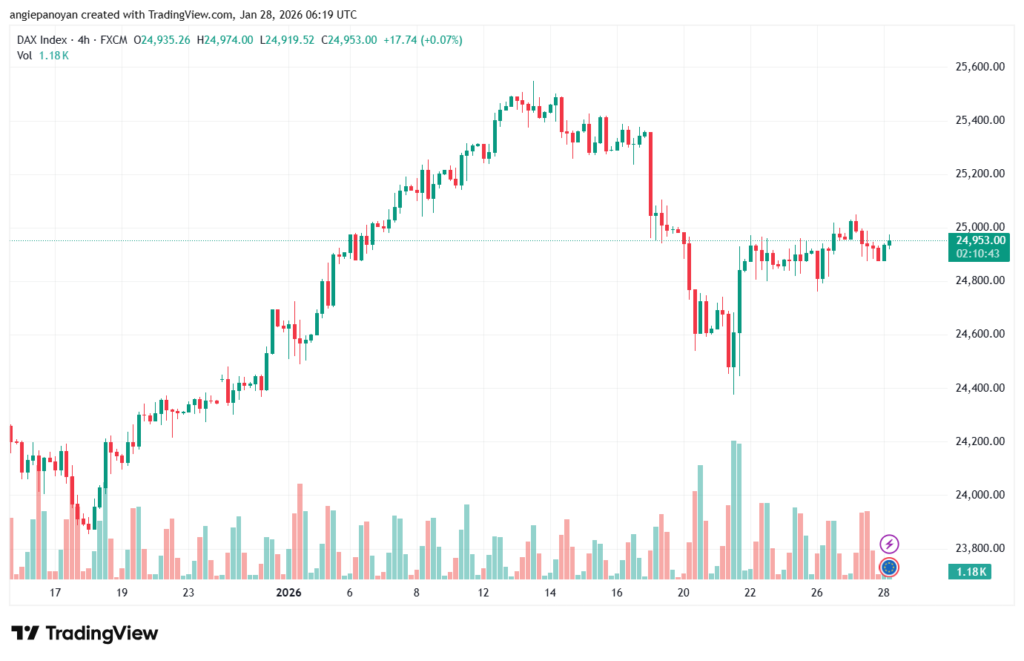Click date 17 on the time axis

coord(55,593)
